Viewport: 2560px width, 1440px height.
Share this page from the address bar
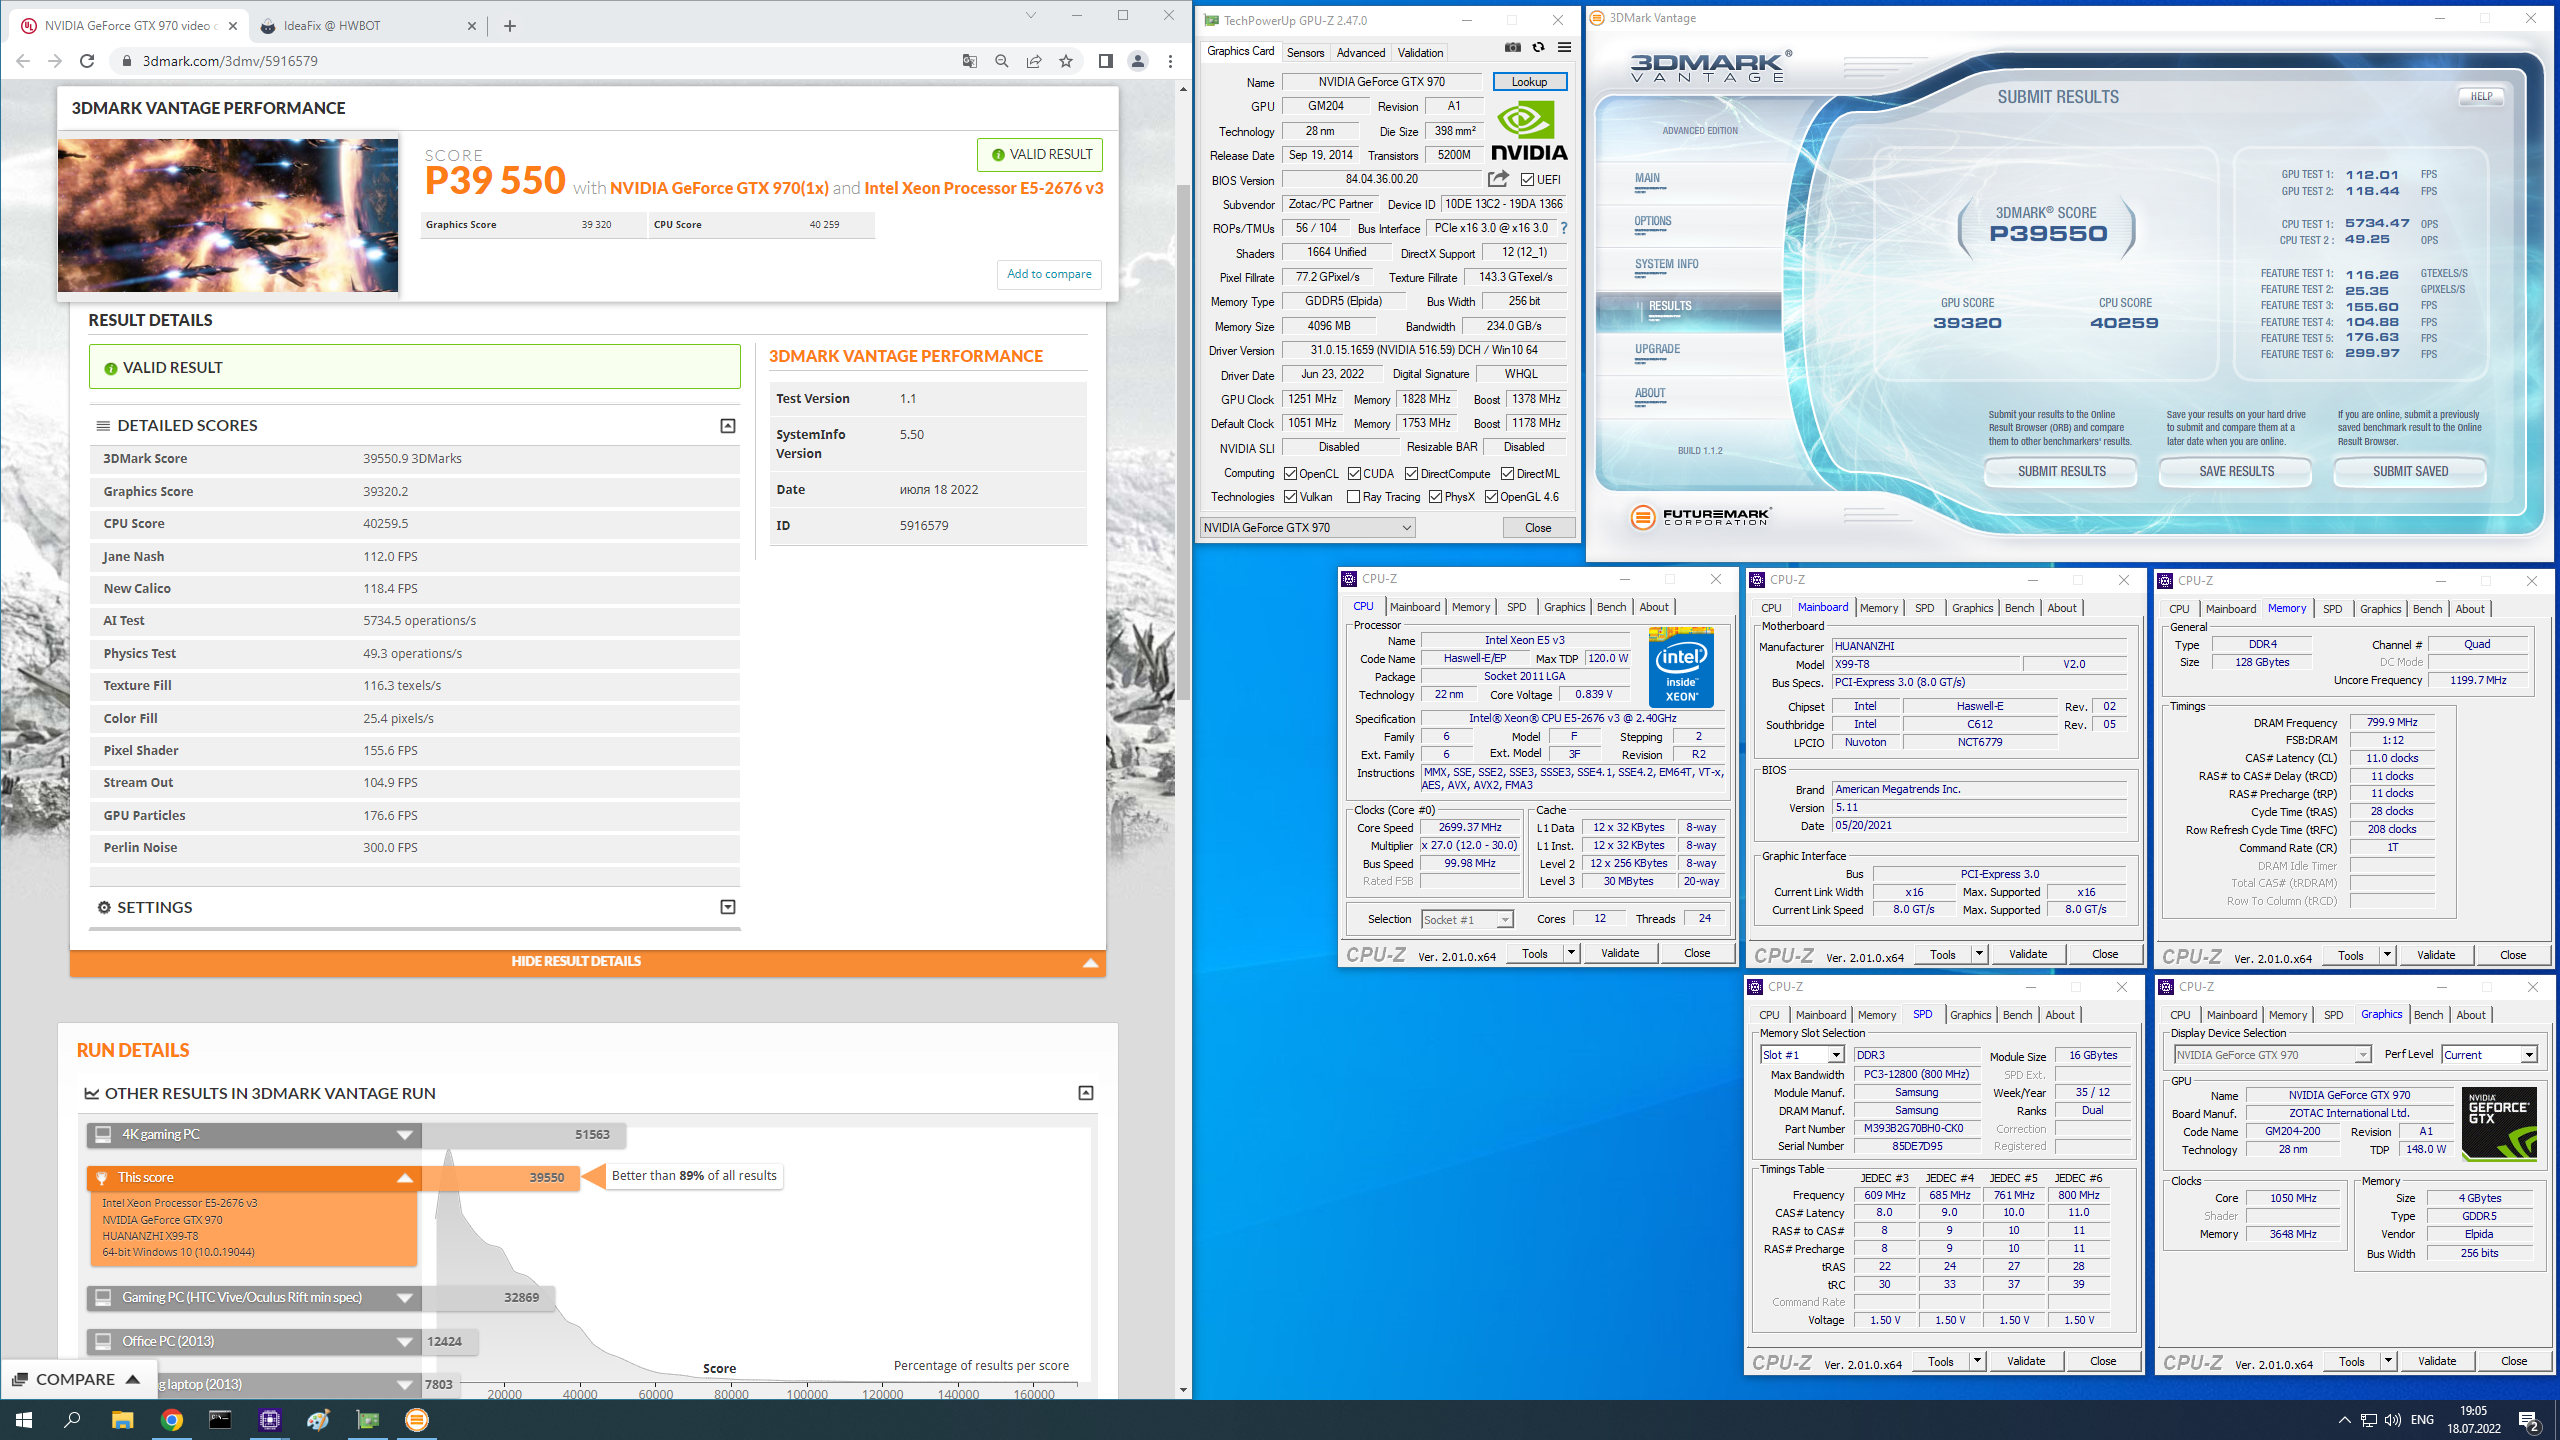[x=1034, y=61]
